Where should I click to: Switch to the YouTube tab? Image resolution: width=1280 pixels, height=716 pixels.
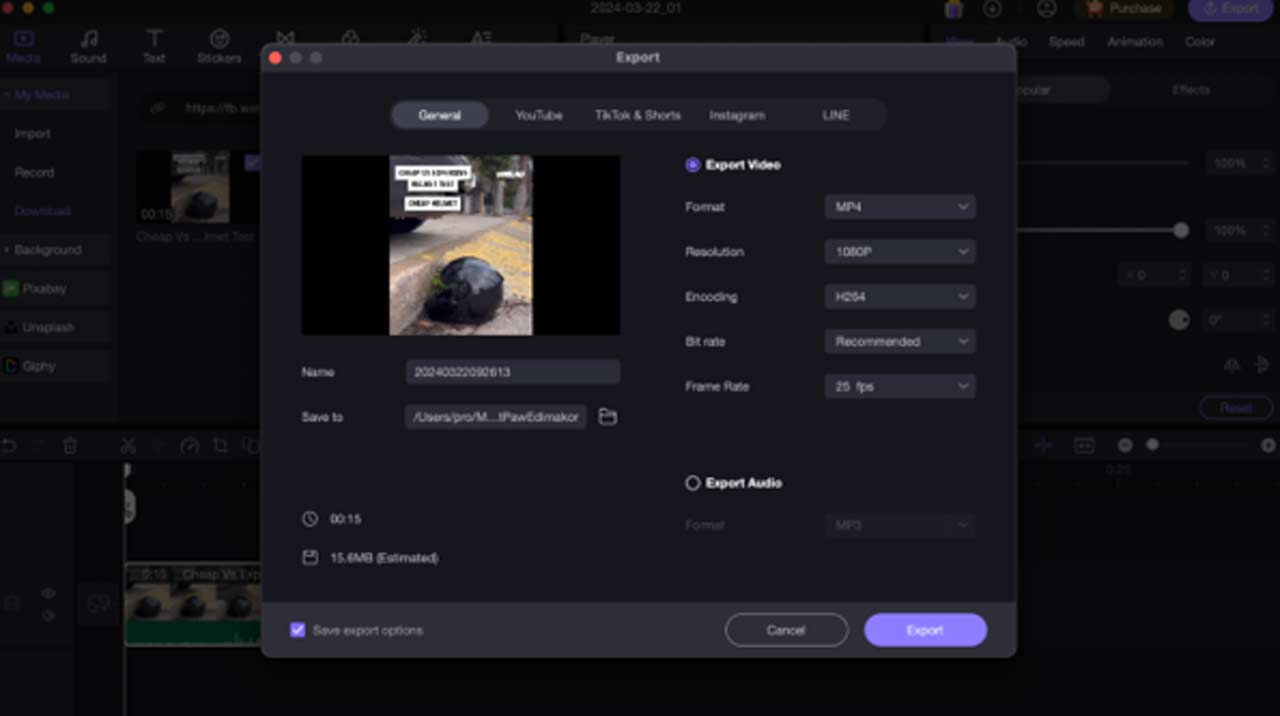(538, 115)
